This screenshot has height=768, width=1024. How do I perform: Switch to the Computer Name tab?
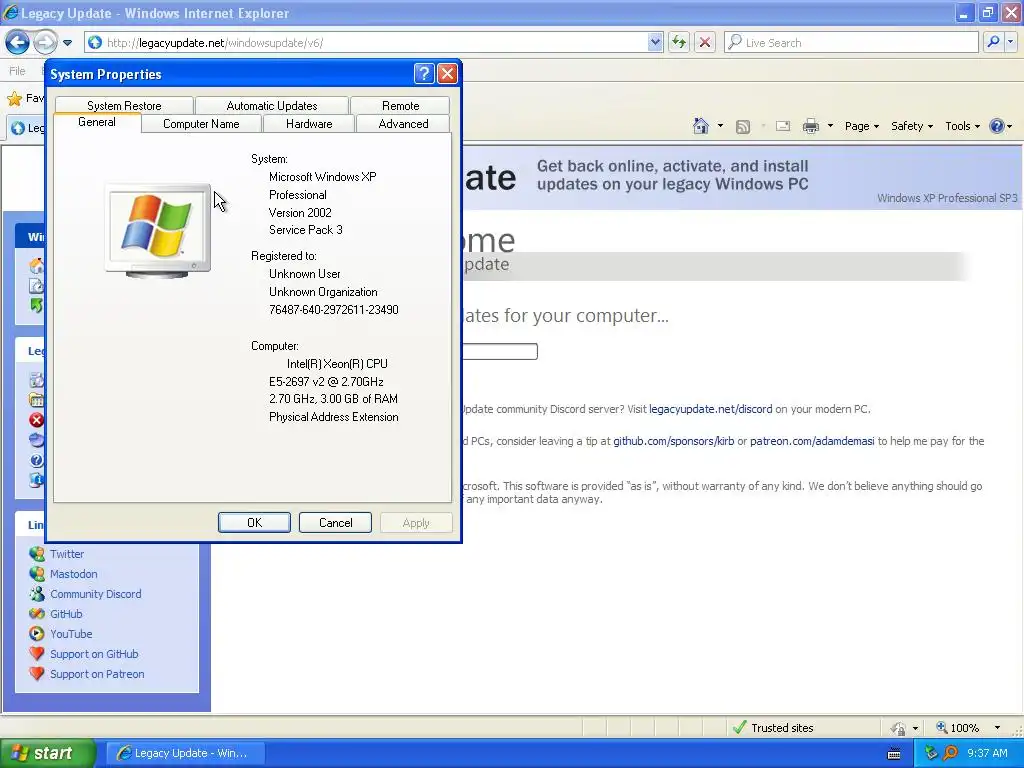tap(201, 124)
